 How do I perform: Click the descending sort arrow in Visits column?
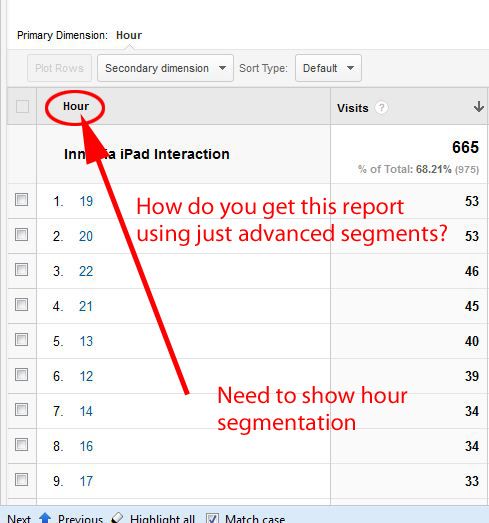(x=479, y=107)
